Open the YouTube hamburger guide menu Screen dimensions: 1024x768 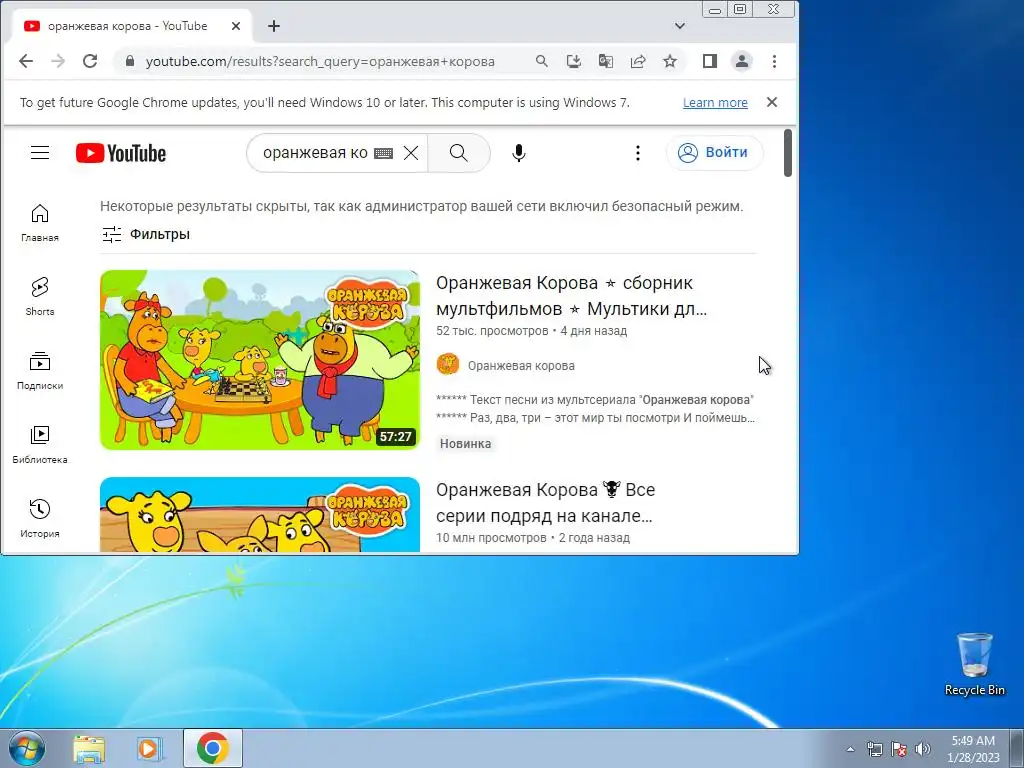point(40,153)
